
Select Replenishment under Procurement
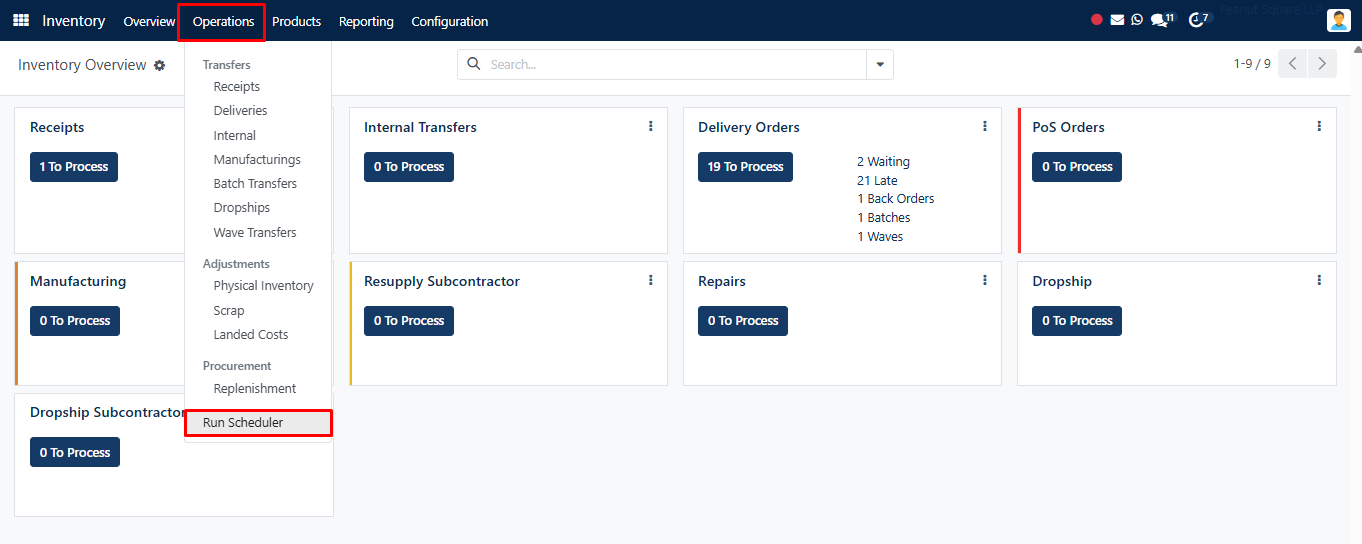coord(255,389)
